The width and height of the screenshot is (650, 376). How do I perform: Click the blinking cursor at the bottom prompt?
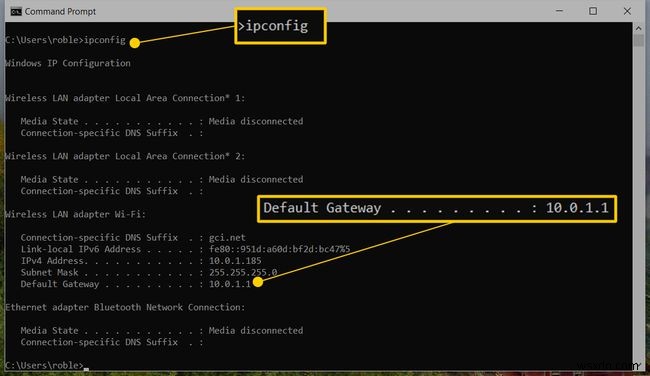point(86,368)
